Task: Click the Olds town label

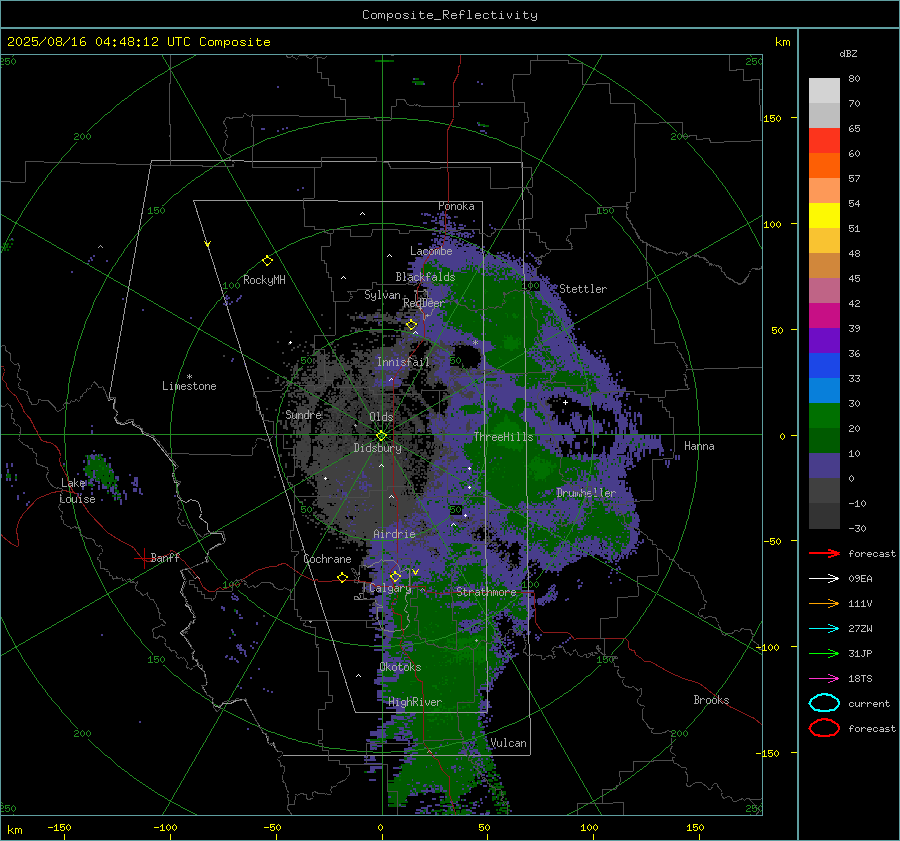Action: coord(381,417)
